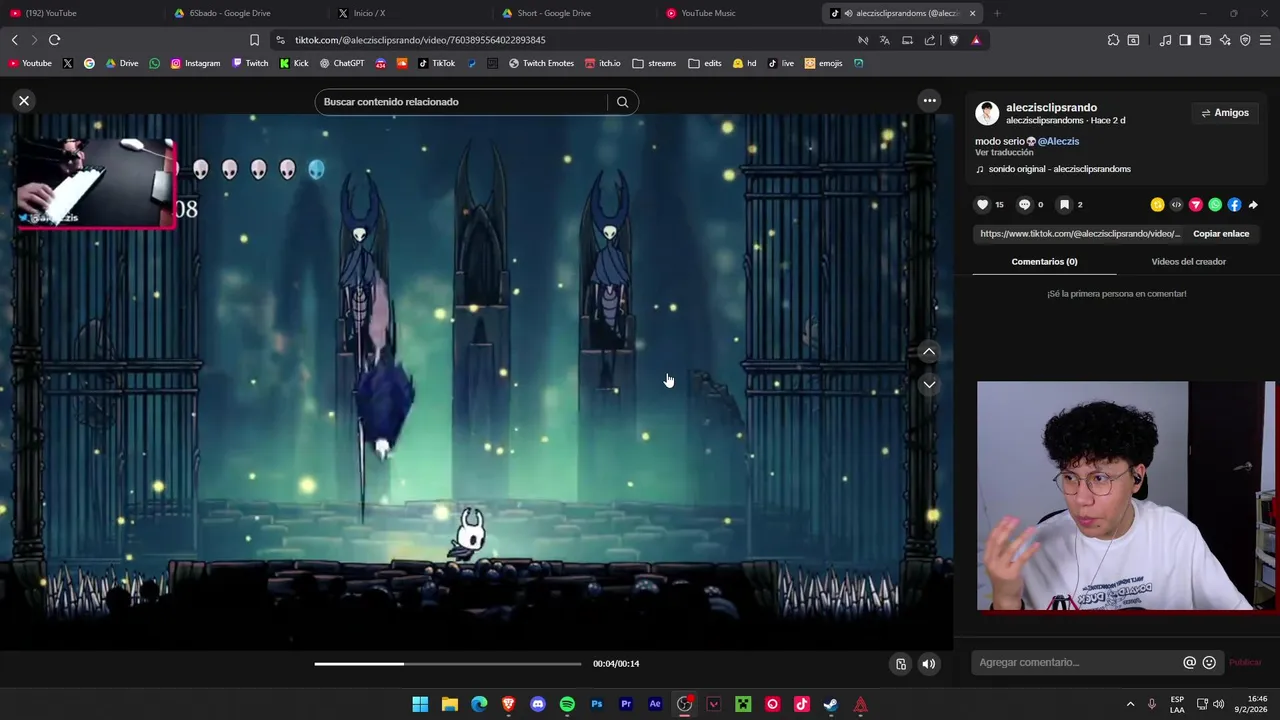The height and width of the screenshot is (720, 1280).
Task: Open more share options arrow
Action: coord(1253,205)
